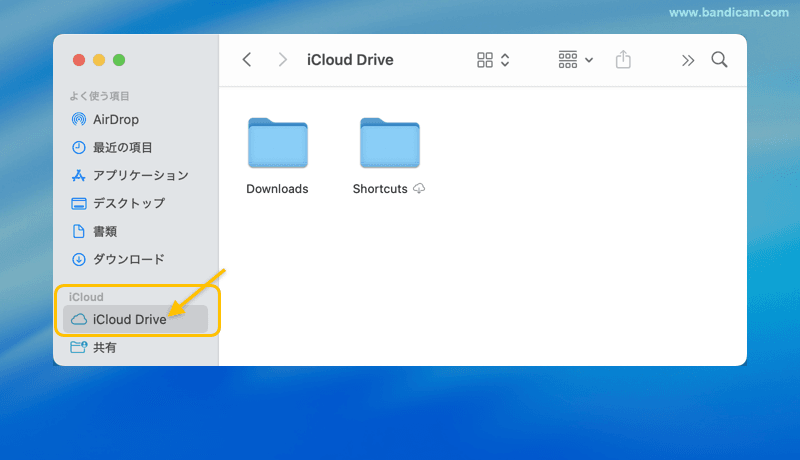Click the iCloud Drive window title
This screenshot has width=800, height=460.
[350, 60]
